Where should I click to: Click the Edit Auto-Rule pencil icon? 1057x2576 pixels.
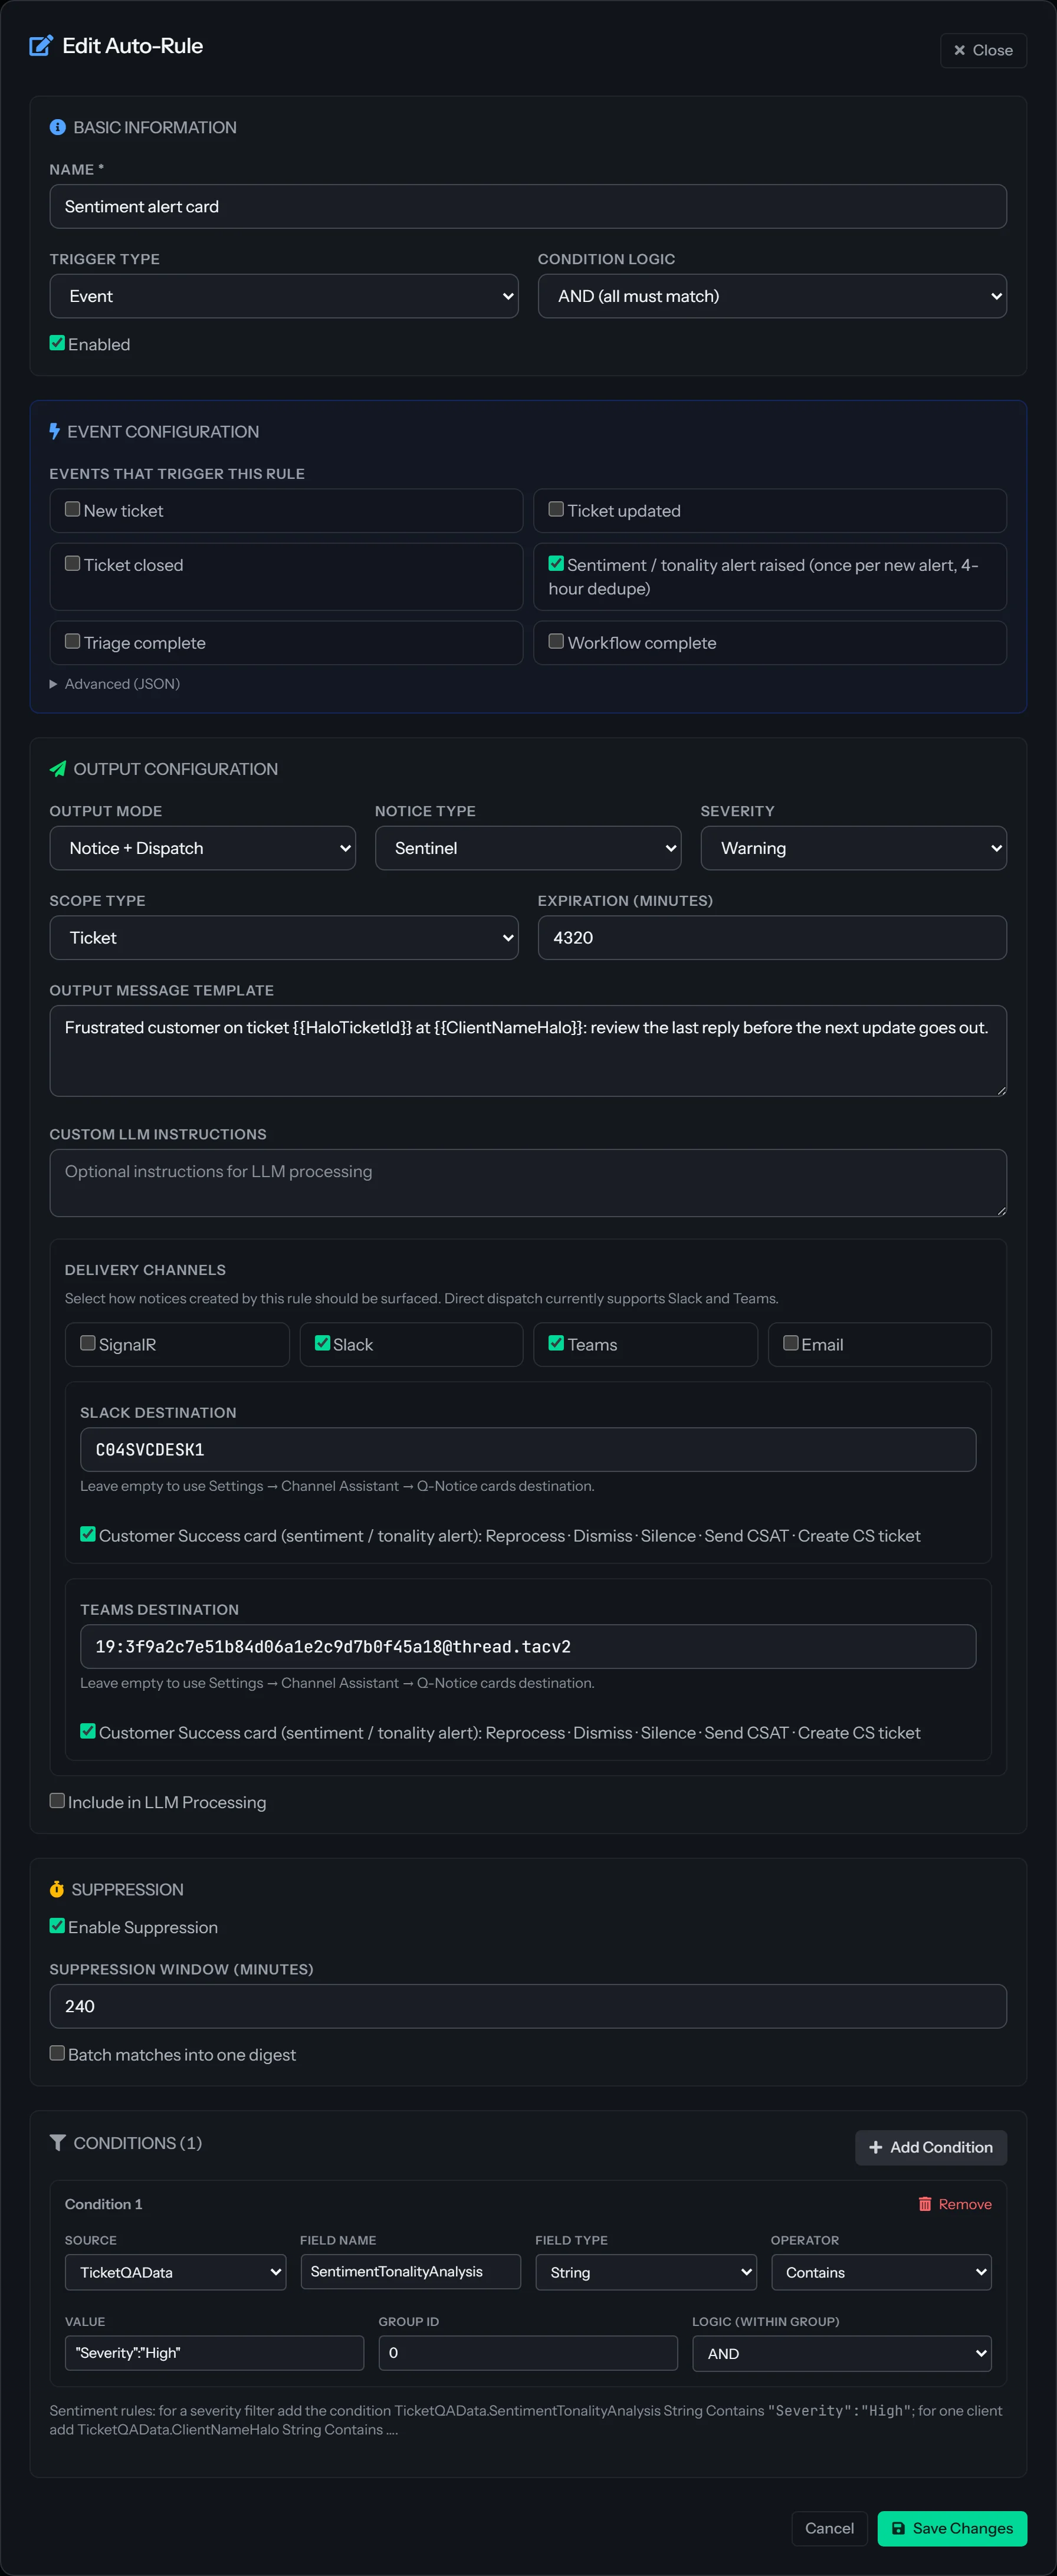point(41,46)
